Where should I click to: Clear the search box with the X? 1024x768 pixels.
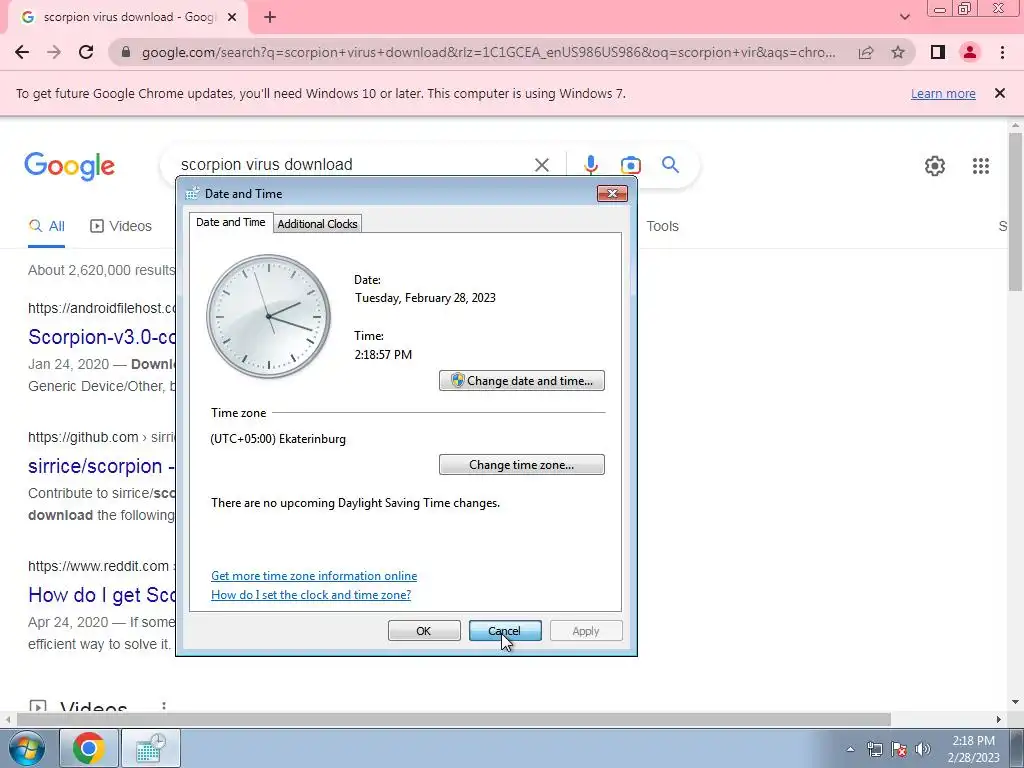(x=542, y=165)
